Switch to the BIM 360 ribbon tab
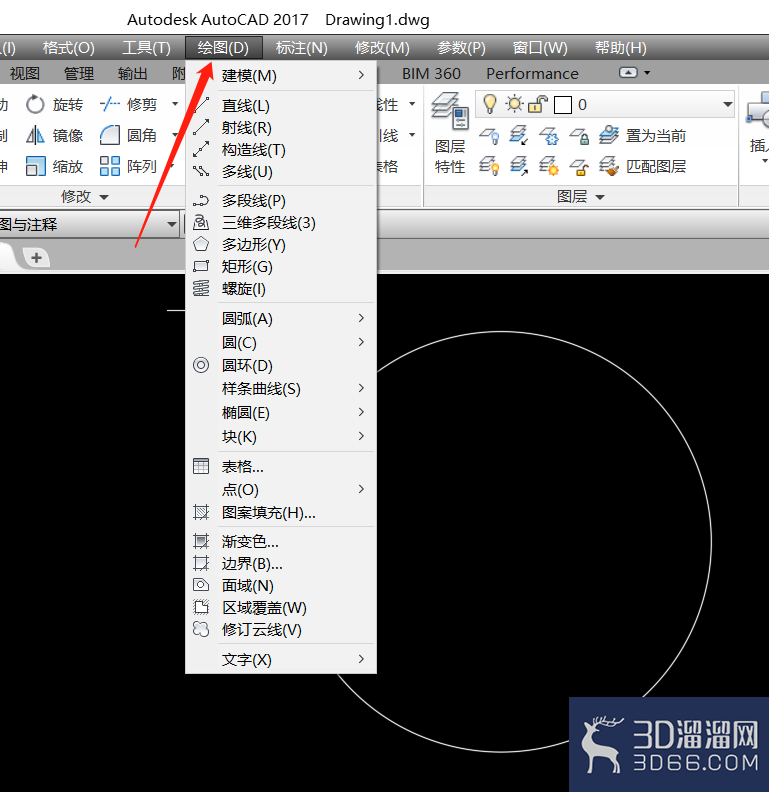Image resolution: width=769 pixels, height=792 pixels. 431,74
